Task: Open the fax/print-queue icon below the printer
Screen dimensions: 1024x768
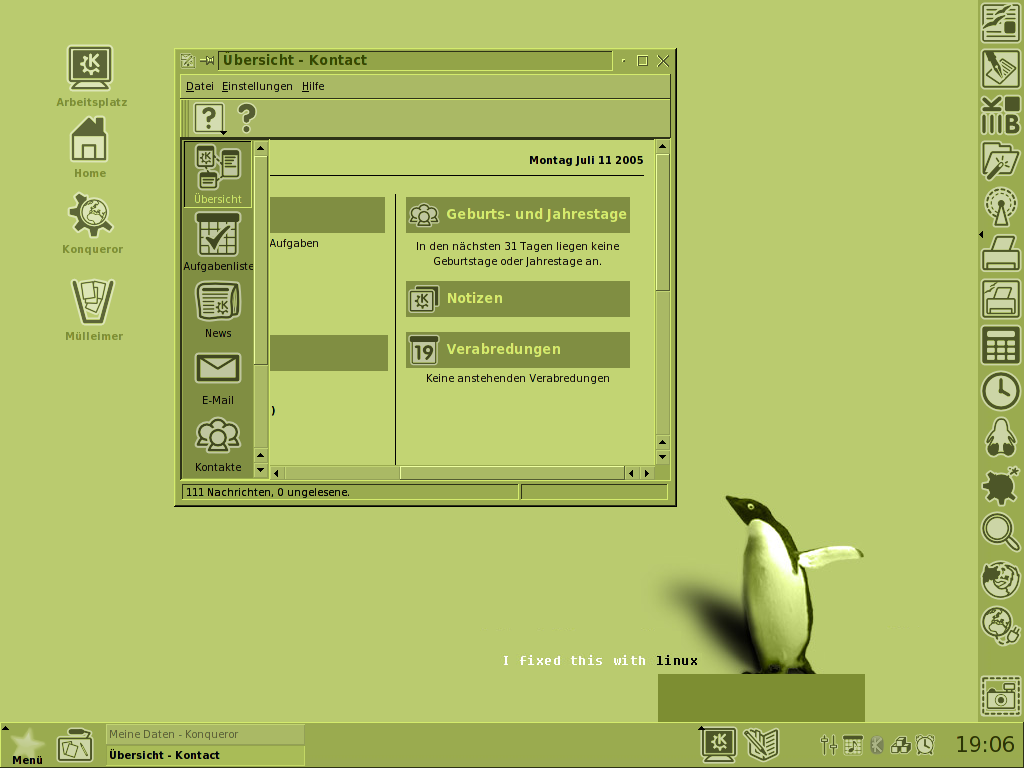Action: click(x=1000, y=298)
